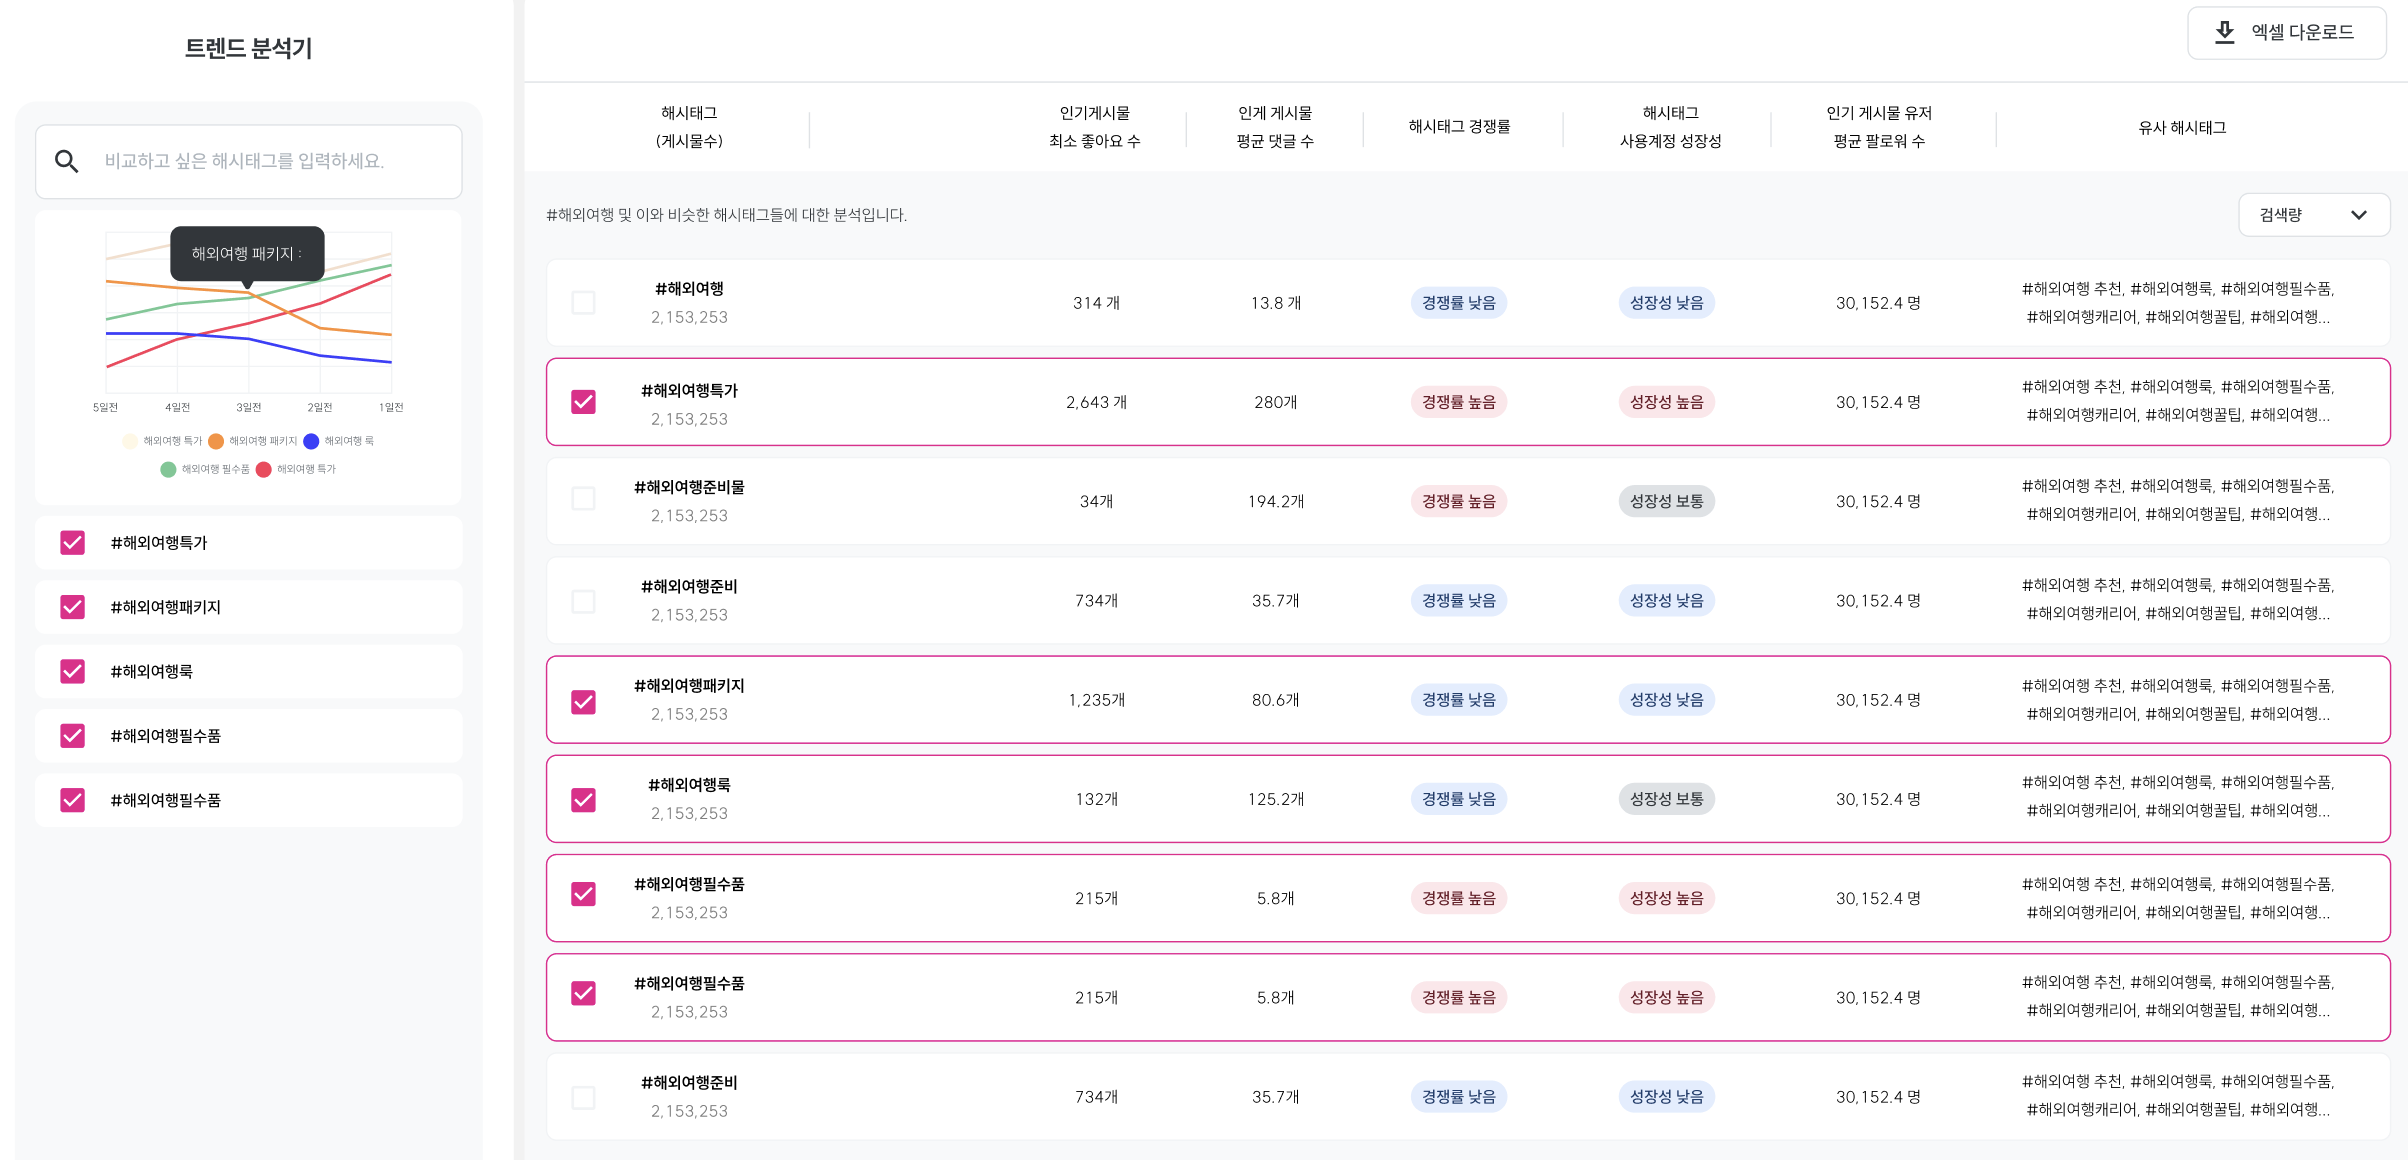Click the 80.6개 comments value
The height and width of the screenshot is (1160, 2408).
(1276, 700)
